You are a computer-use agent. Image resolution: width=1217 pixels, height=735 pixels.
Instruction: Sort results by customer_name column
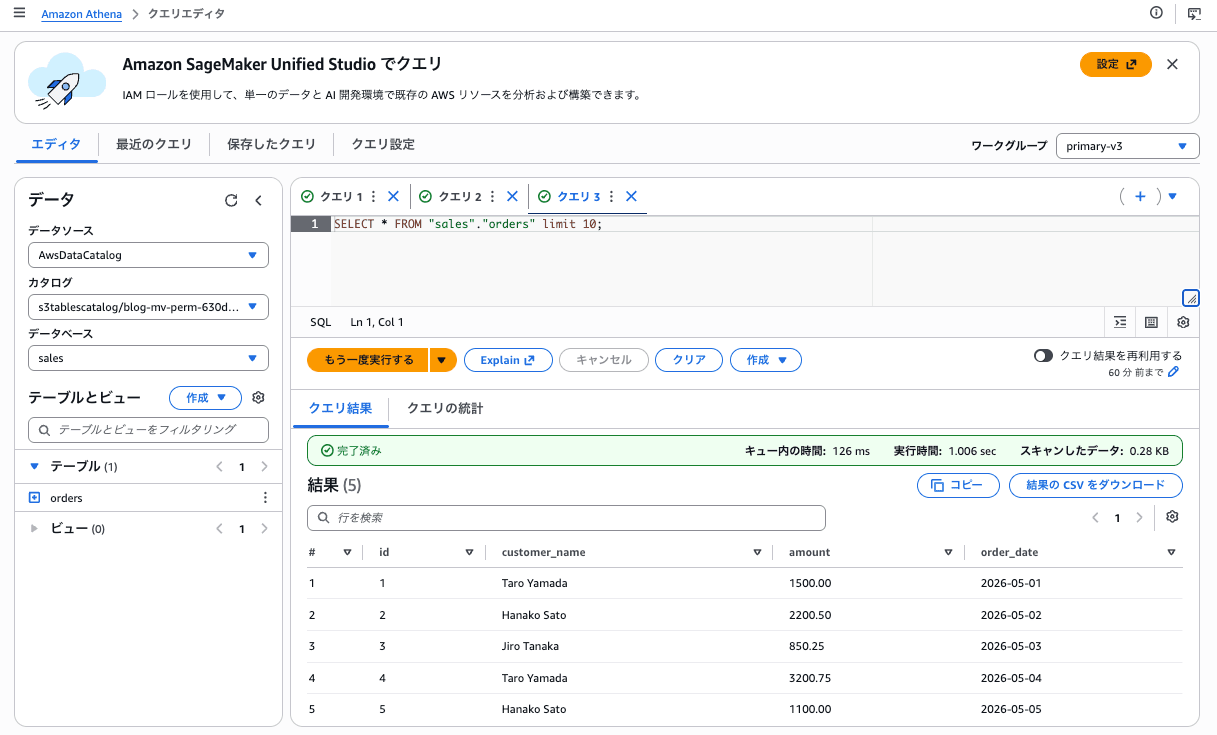click(757, 552)
